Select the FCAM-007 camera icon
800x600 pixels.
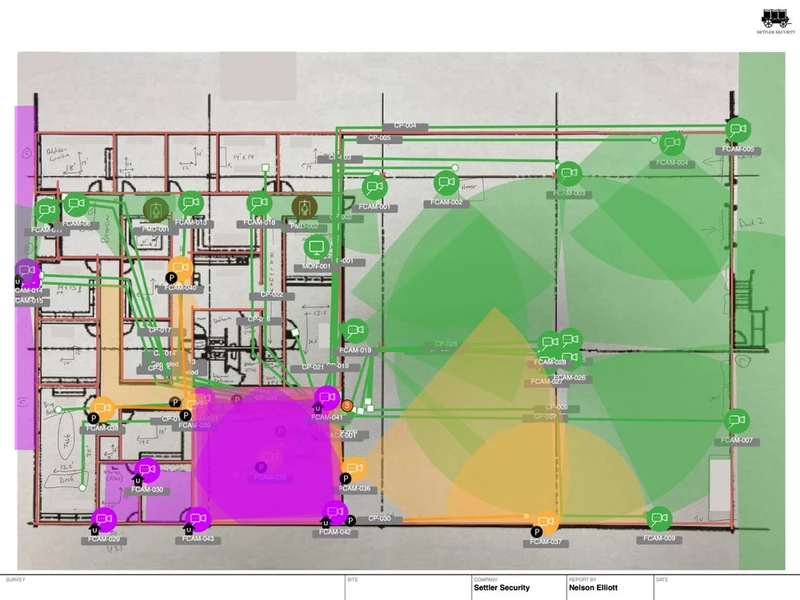pyautogui.click(x=736, y=421)
